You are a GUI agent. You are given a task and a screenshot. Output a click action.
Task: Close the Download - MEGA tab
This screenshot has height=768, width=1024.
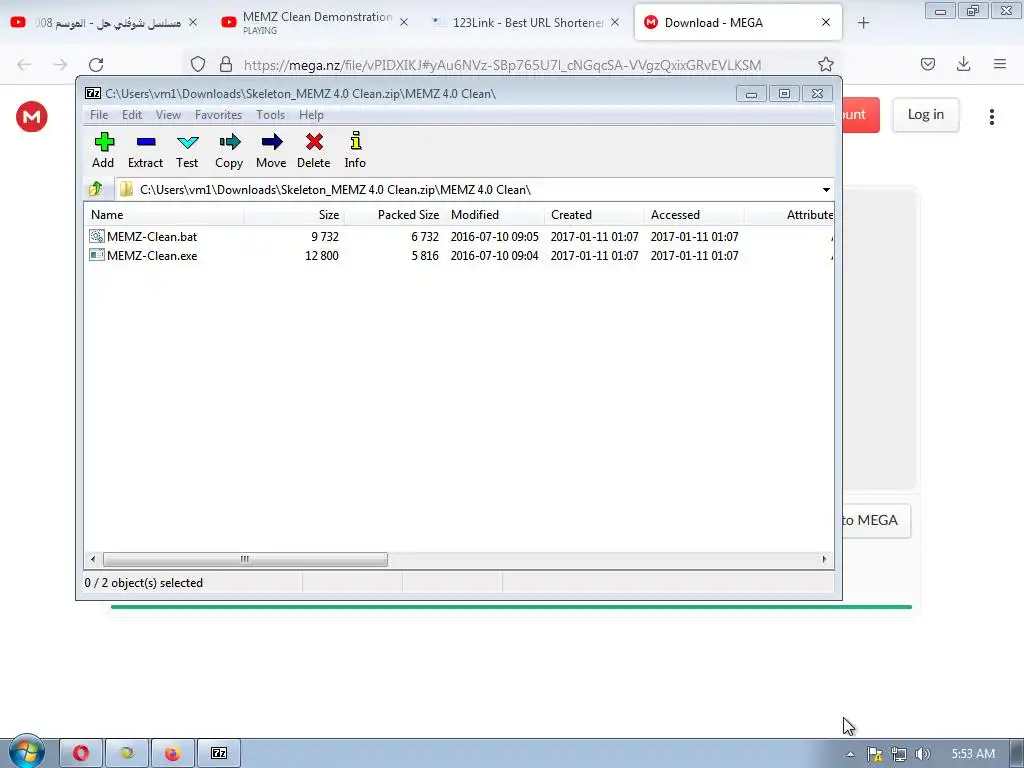825,22
